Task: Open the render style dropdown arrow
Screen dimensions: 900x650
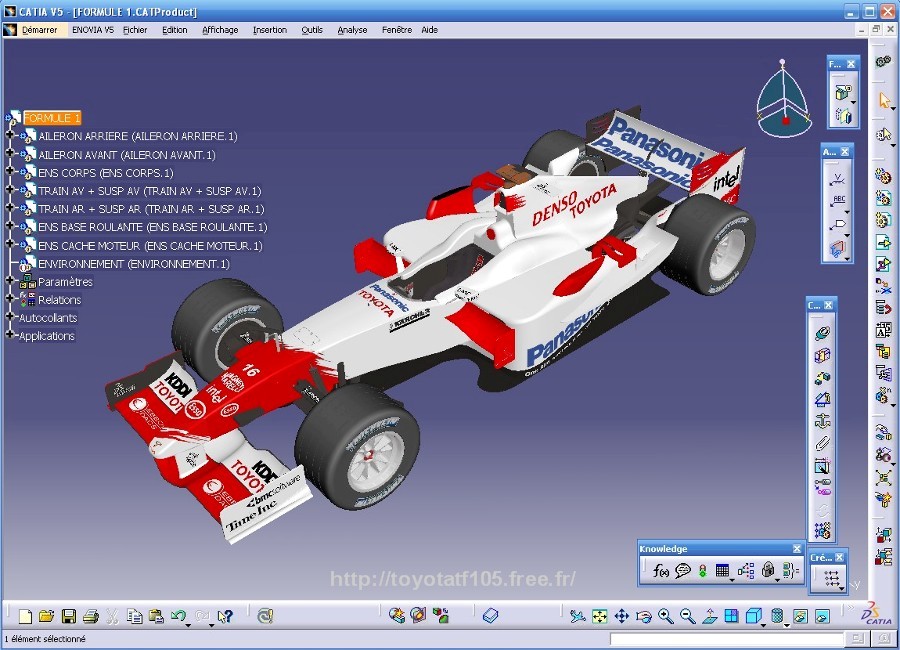Action: (x=785, y=626)
